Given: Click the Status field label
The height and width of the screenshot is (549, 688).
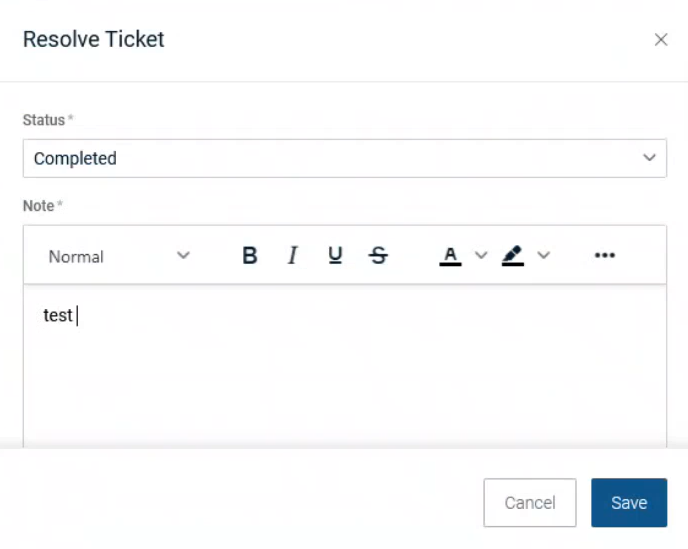Looking at the screenshot, I should (44, 120).
